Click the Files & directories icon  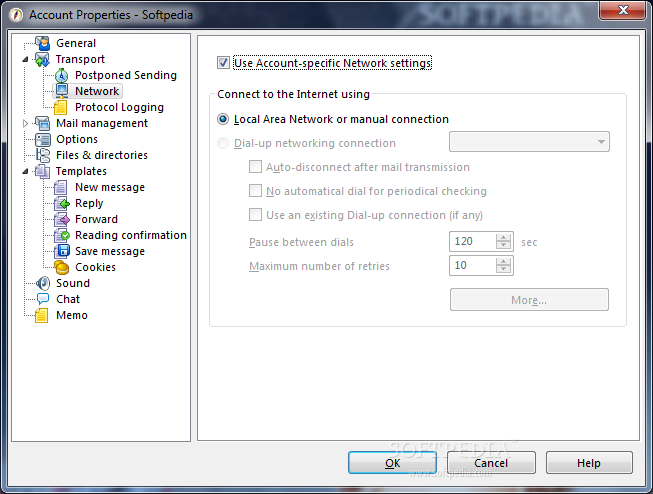coord(42,155)
